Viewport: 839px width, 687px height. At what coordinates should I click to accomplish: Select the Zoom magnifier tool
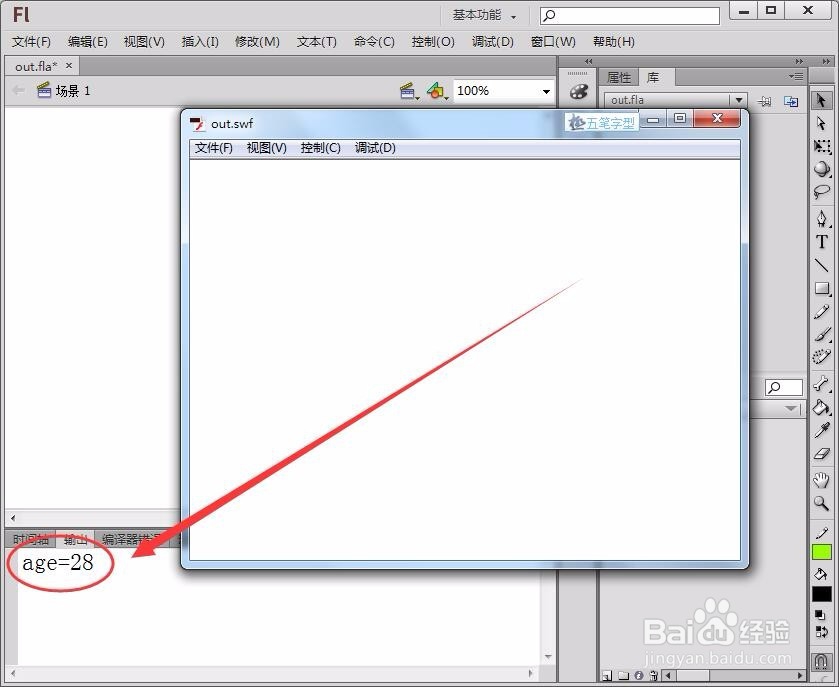[x=821, y=503]
